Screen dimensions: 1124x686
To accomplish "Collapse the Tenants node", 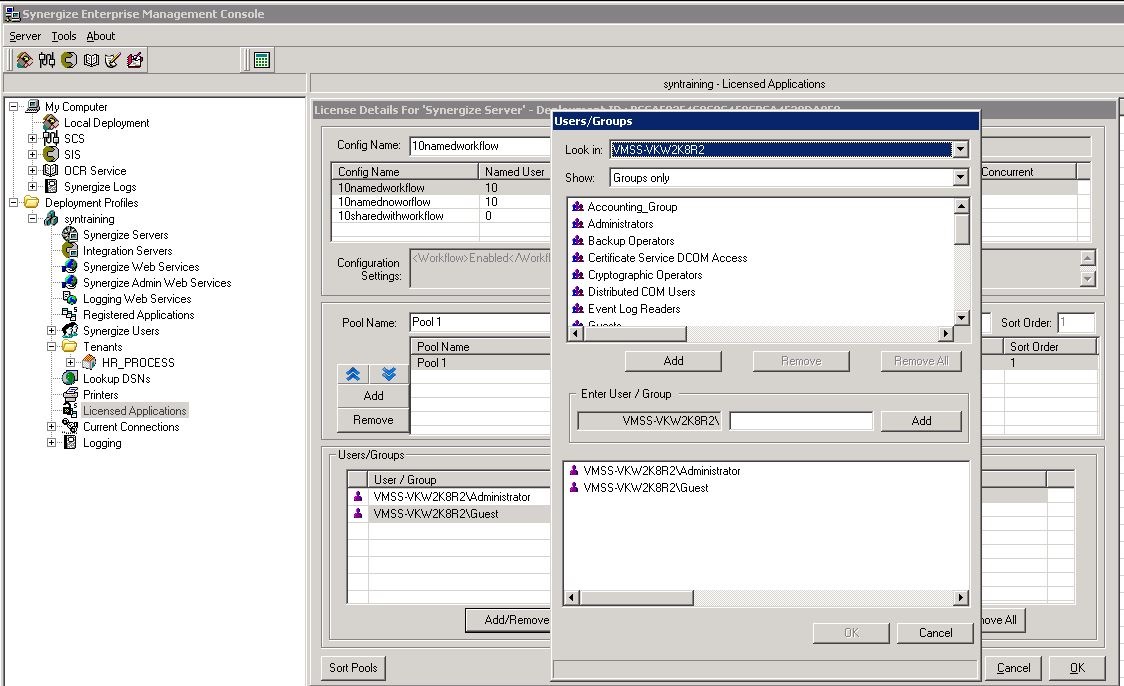I will tap(52, 346).
